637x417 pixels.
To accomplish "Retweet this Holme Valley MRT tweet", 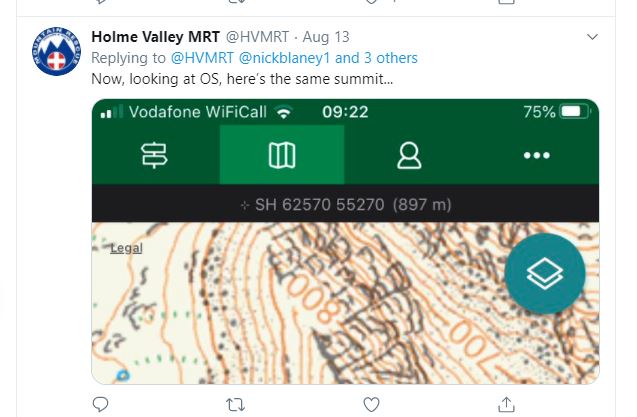I will pos(235,404).
